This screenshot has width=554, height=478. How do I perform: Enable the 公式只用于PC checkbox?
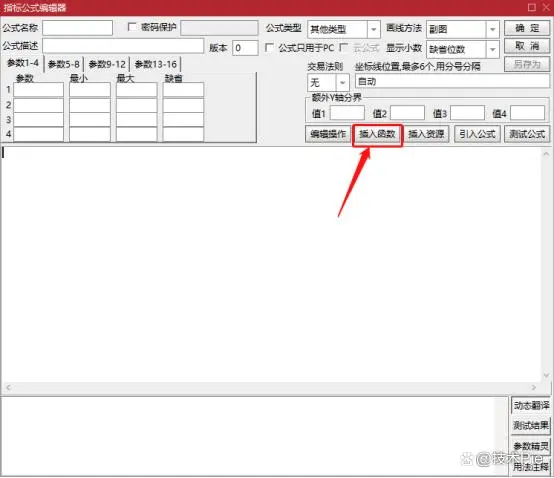[x=269, y=47]
